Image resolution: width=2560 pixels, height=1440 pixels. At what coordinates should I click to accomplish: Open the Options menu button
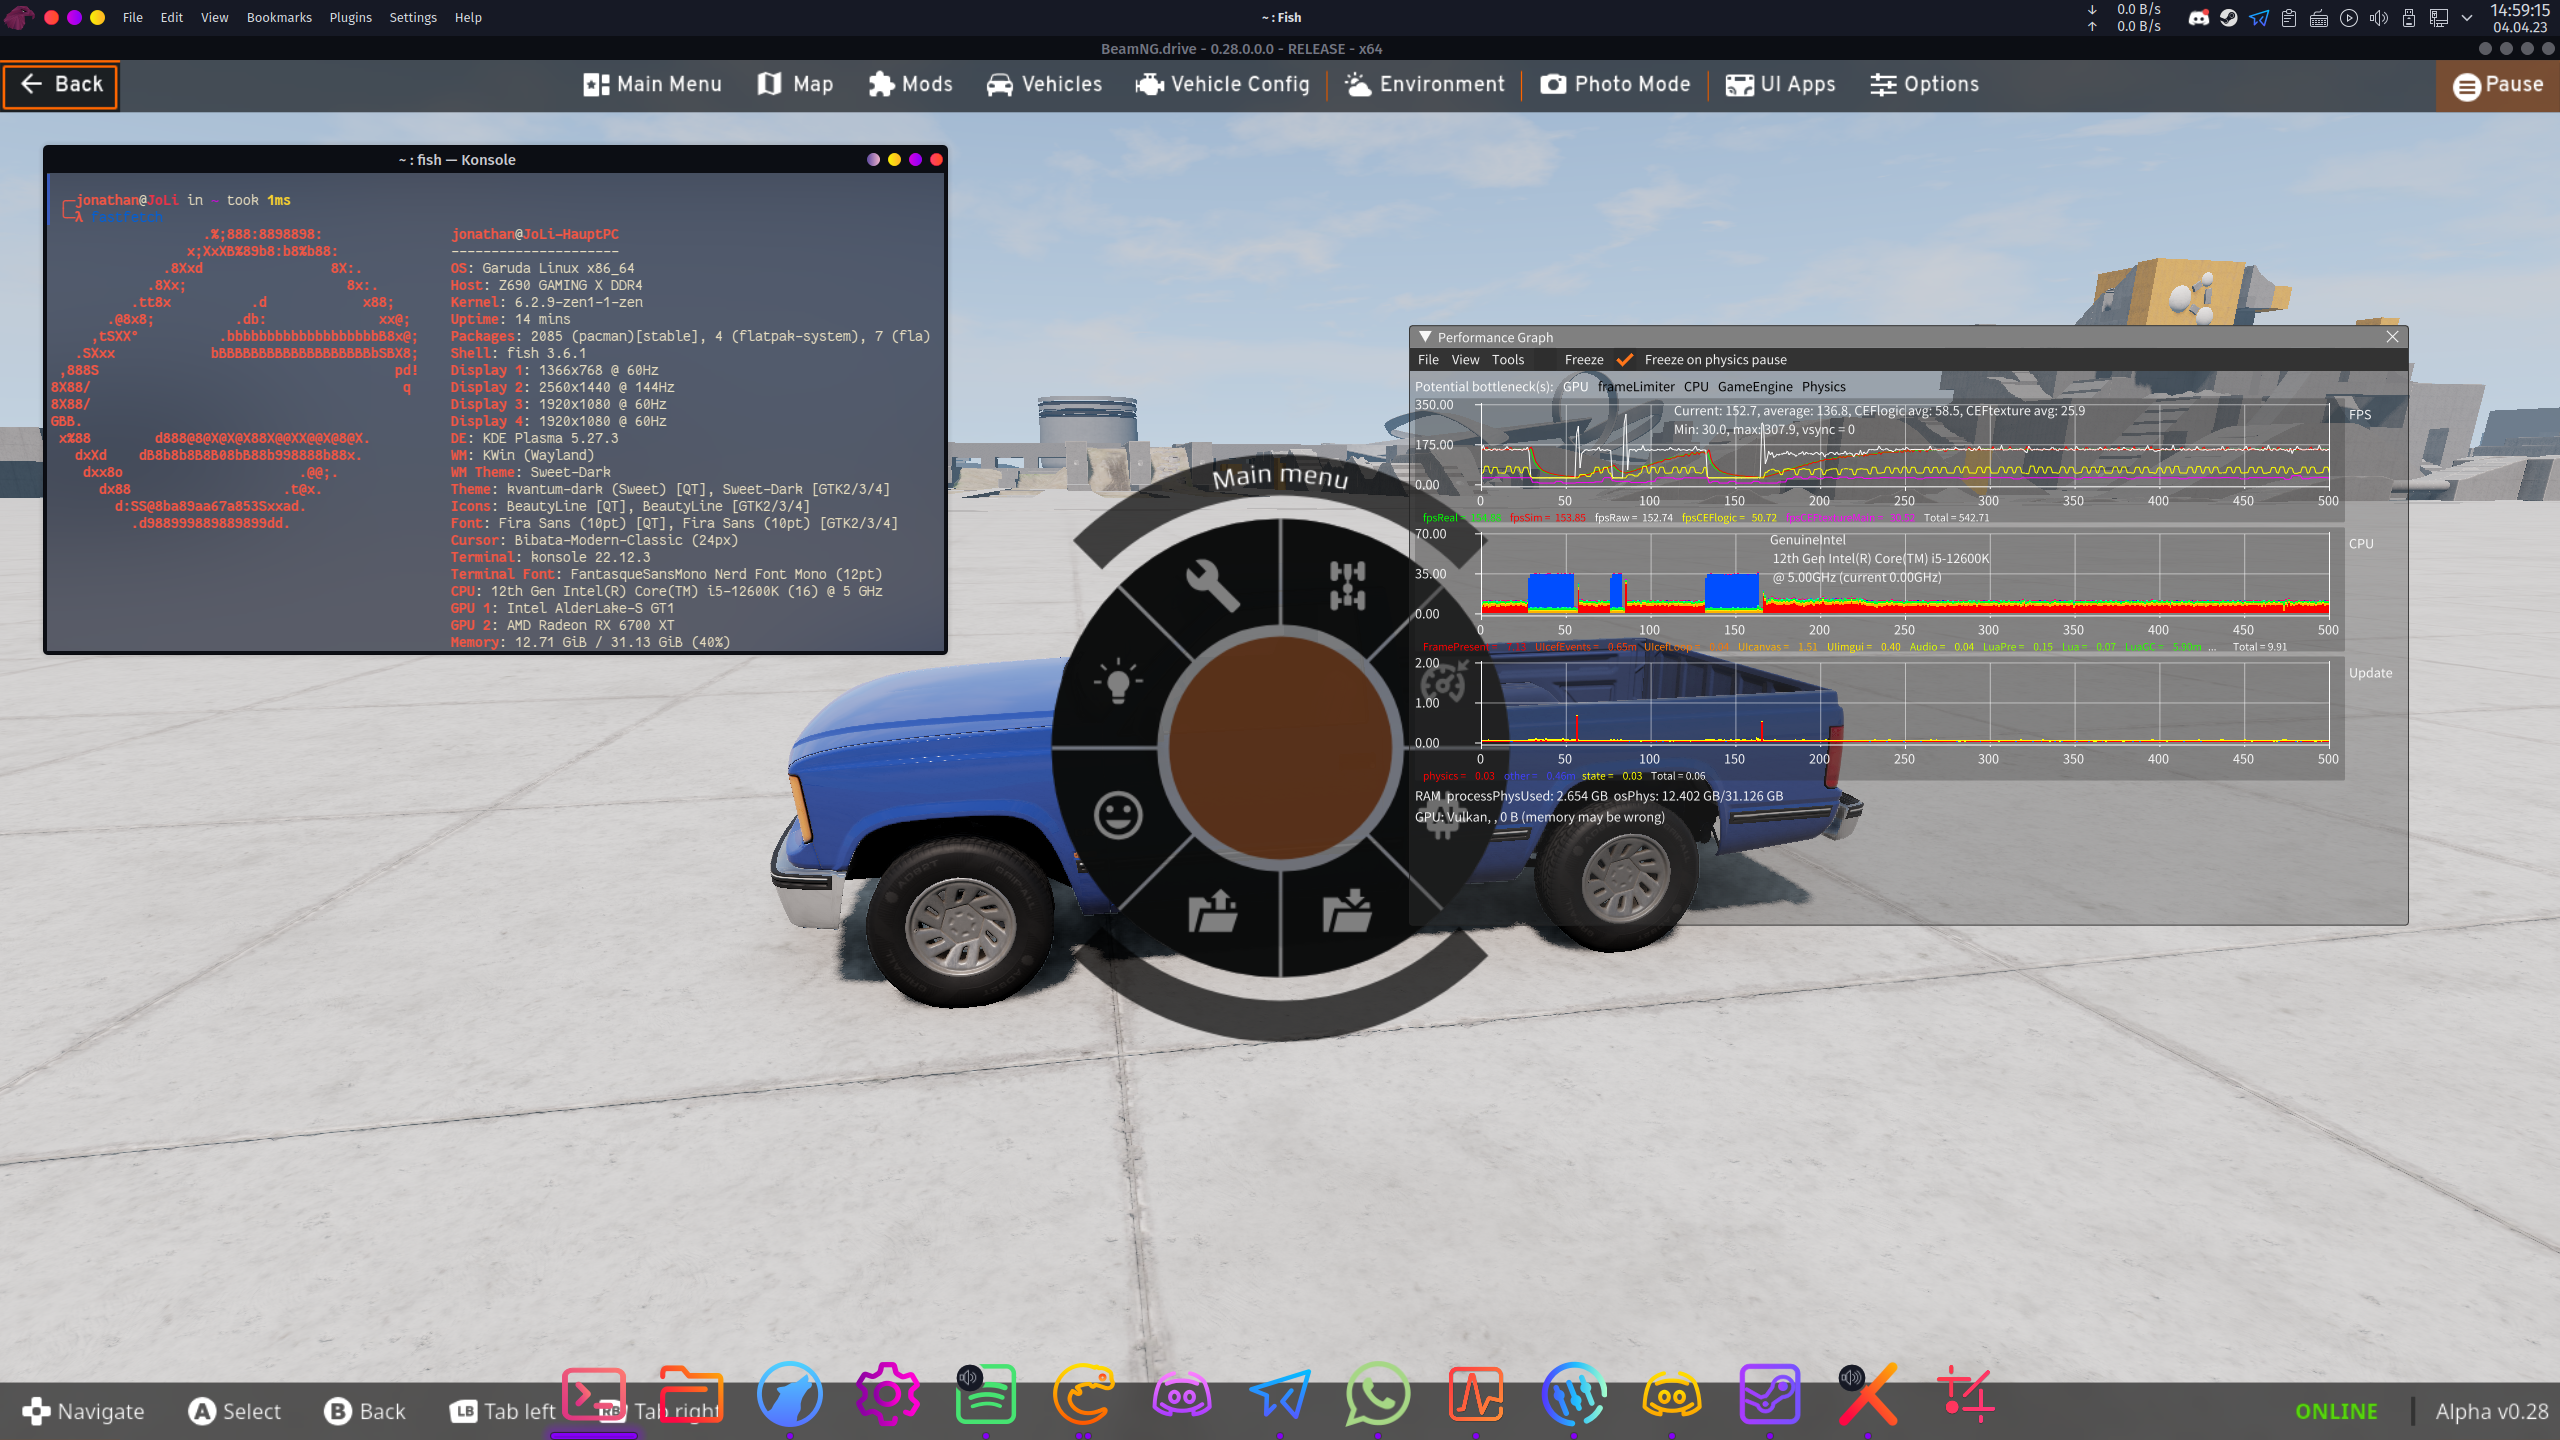(x=1924, y=85)
